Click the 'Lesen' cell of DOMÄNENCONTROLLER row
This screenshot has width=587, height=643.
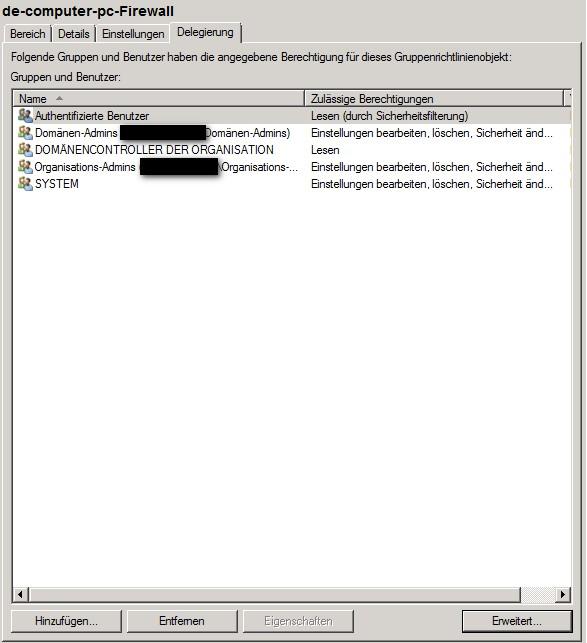pyautogui.click(x=325, y=150)
